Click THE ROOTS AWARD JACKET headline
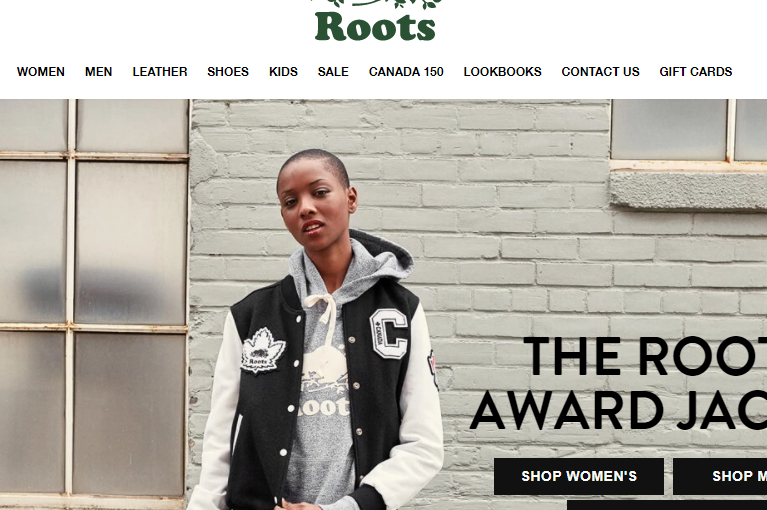This screenshot has height=510, width=767. click(618, 383)
